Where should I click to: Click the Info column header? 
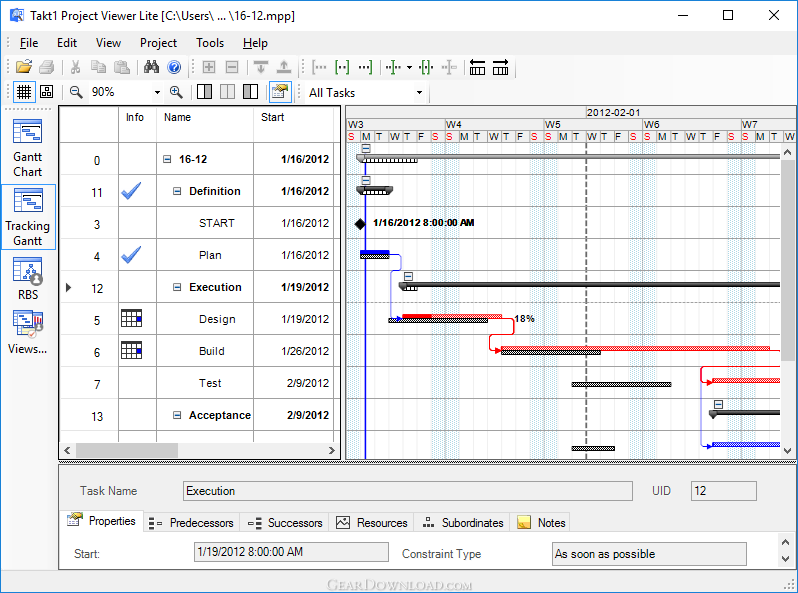click(x=137, y=124)
